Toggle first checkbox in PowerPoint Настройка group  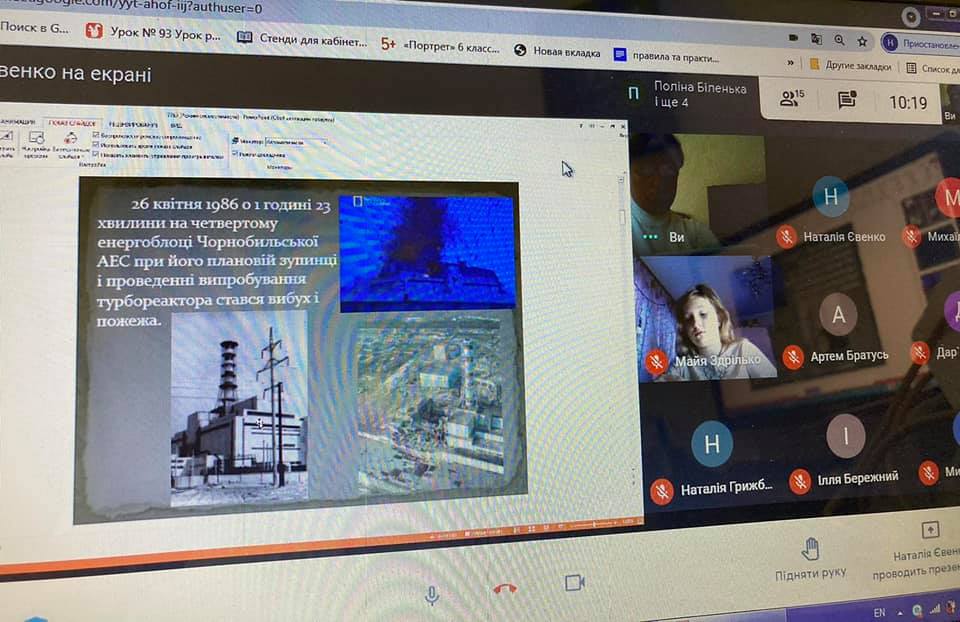(96, 135)
